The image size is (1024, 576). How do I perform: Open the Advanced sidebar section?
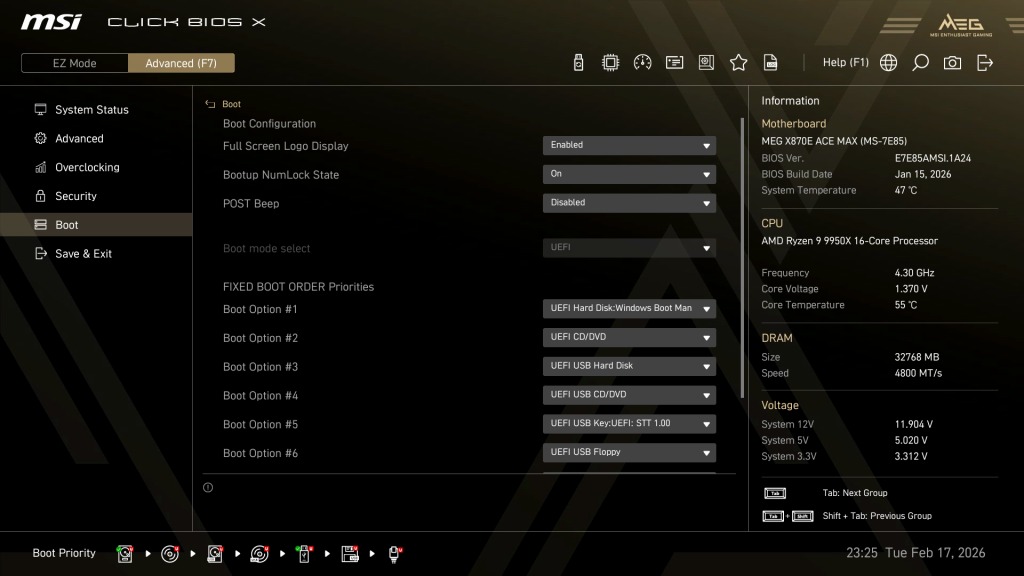click(96, 138)
